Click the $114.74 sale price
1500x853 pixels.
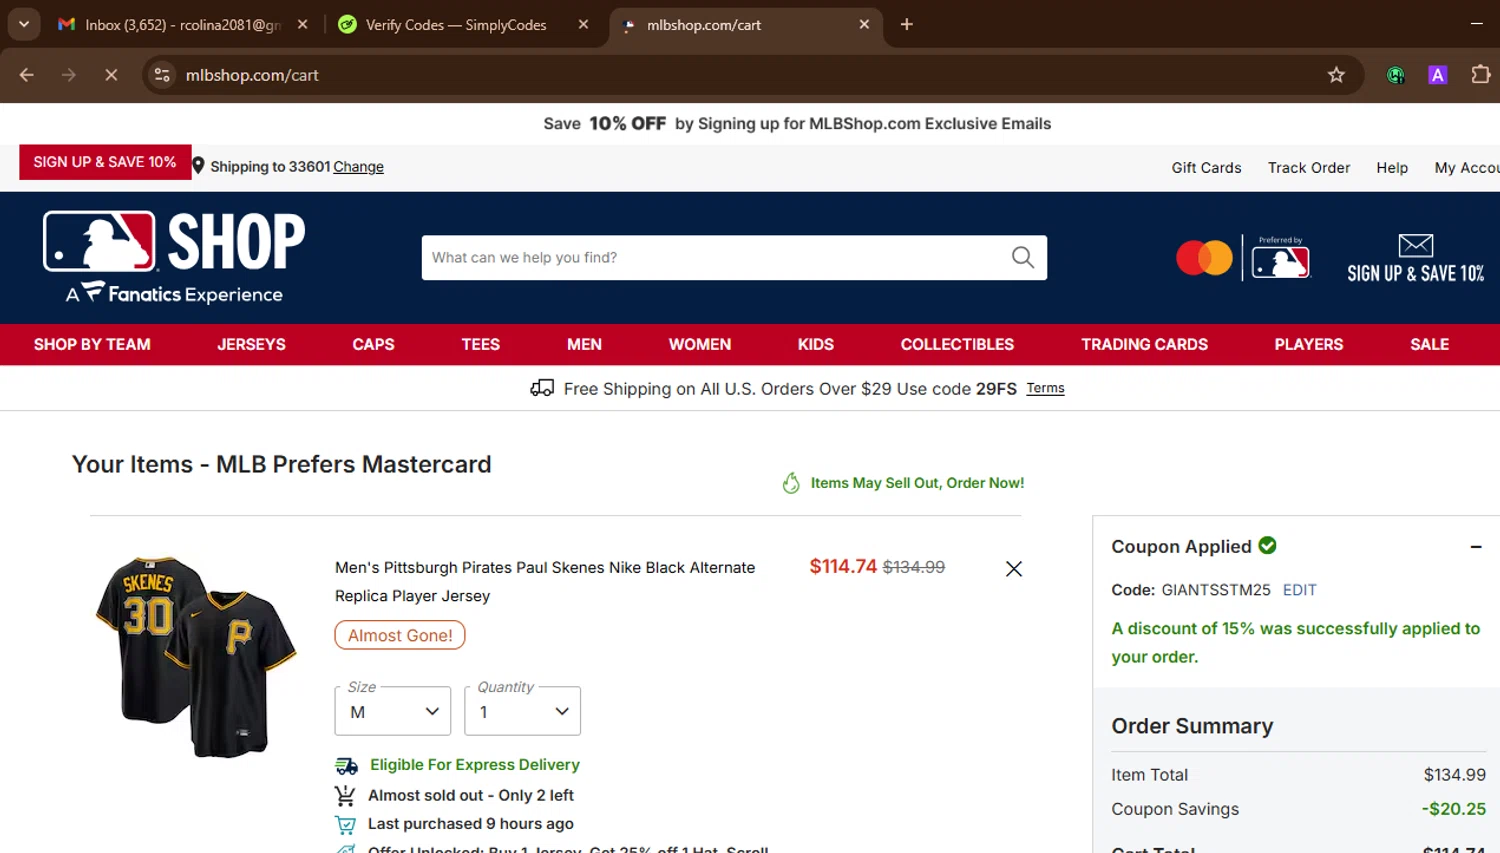click(x=843, y=567)
